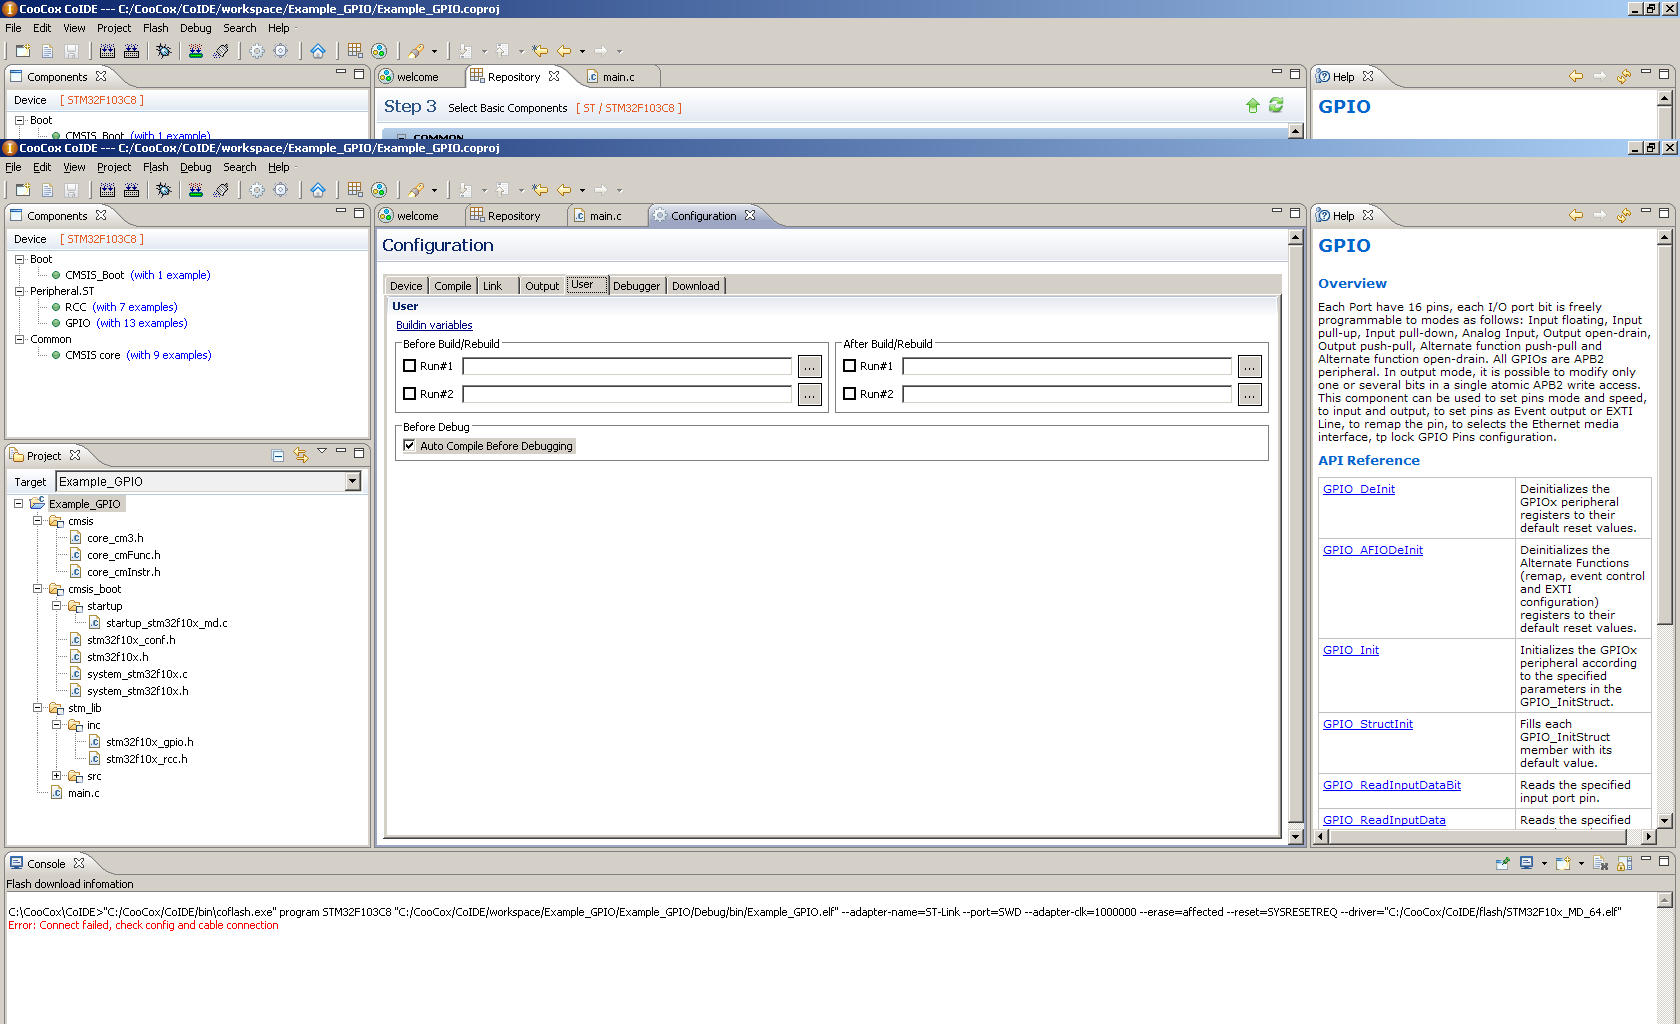Click the blue Home toolbar icon
The image size is (1680, 1024).
(318, 190)
